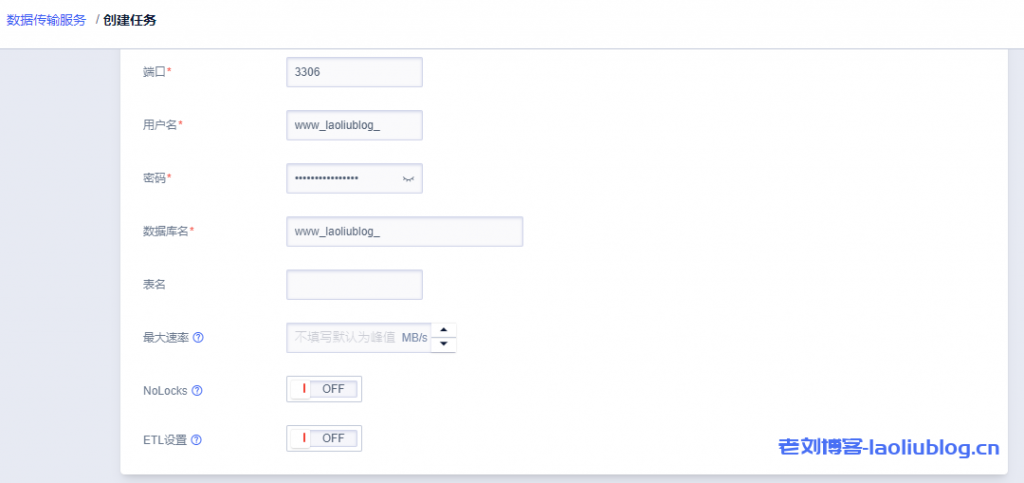Open the help icon next to ETL设置
1024x483 pixels.
197,439
